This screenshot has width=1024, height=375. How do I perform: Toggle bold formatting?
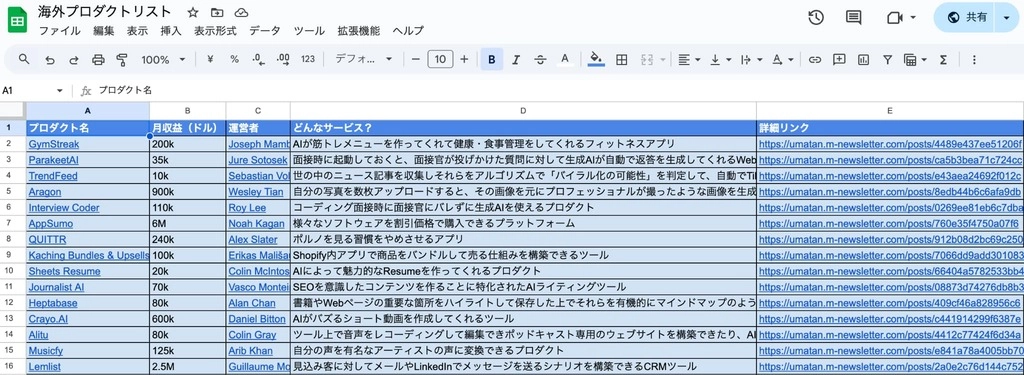(x=492, y=59)
